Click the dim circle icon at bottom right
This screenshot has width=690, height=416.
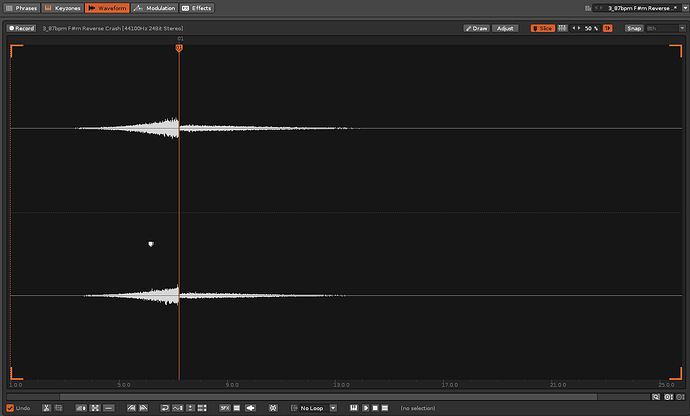pyautogui.click(x=680, y=397)
